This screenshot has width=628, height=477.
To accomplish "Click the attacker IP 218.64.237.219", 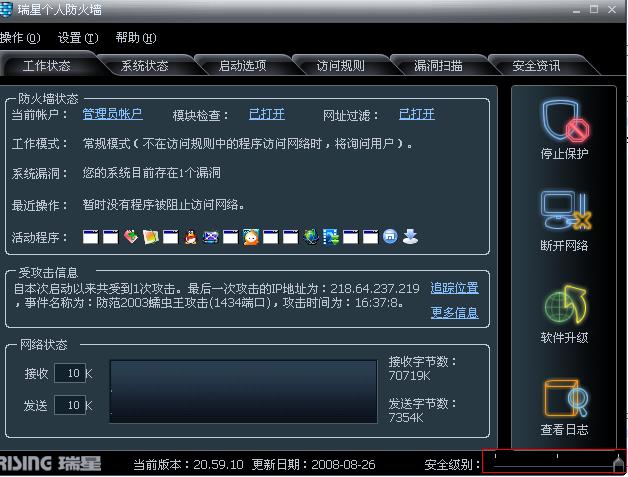I will 375,288.
